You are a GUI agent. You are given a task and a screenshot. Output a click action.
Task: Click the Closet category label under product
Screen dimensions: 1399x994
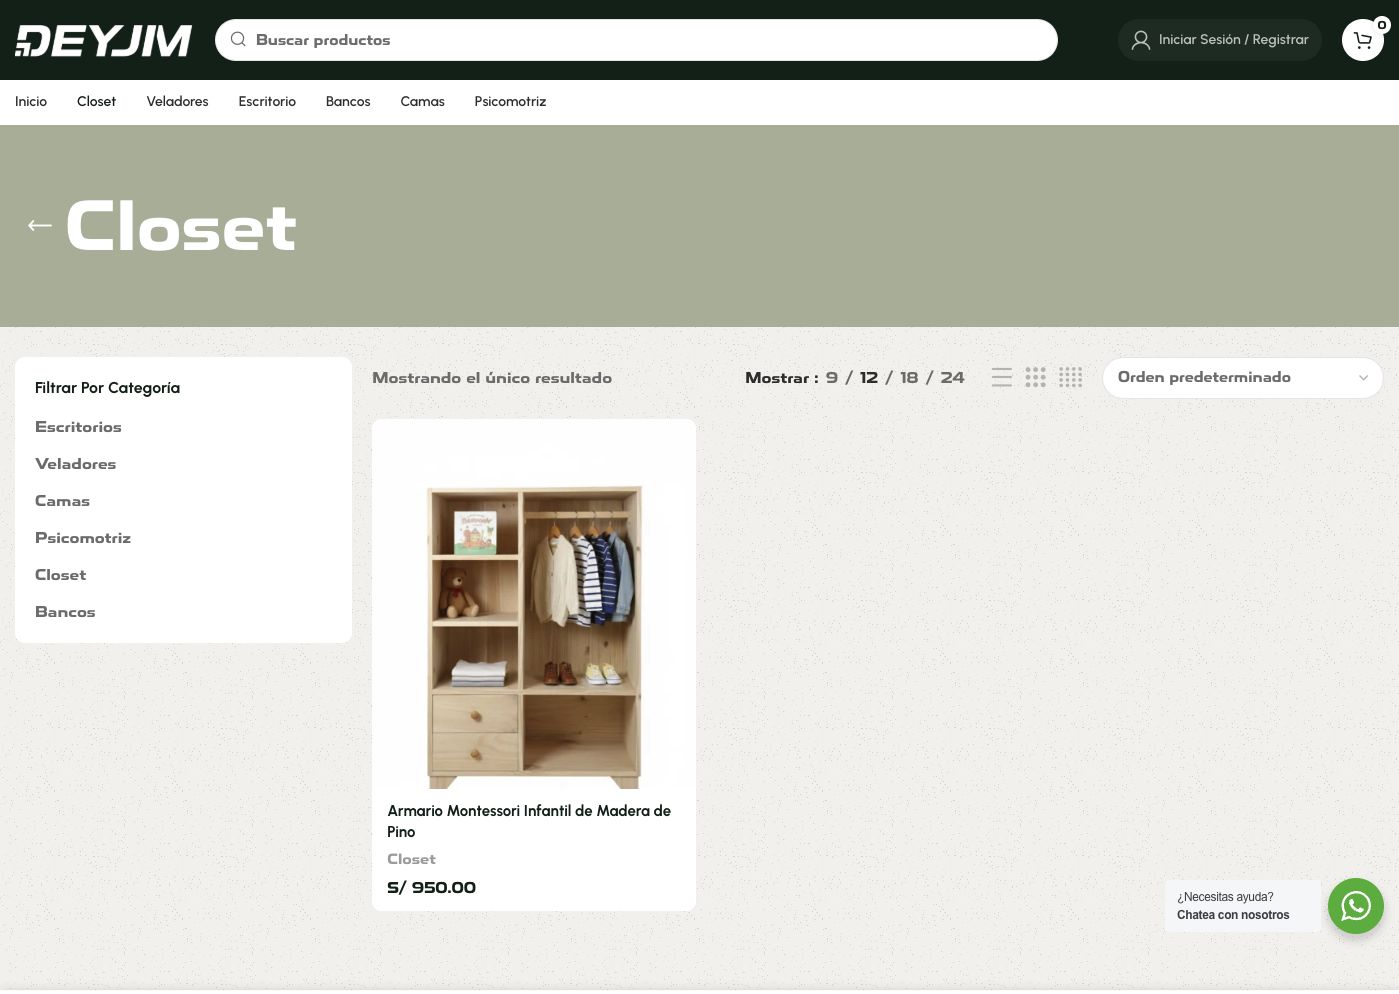pos(411,859)
